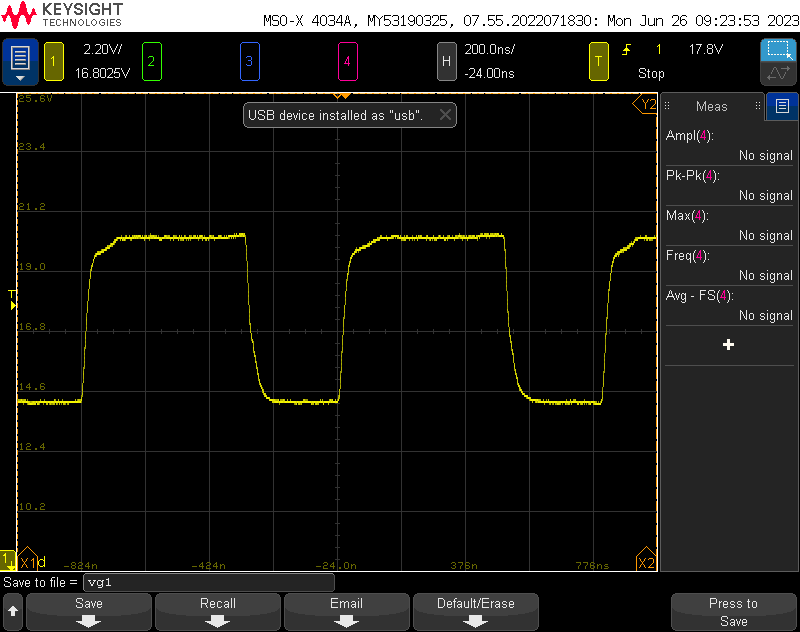
Task: Open the sidebar list icon beside Meas
Action: tap(782, 106)
